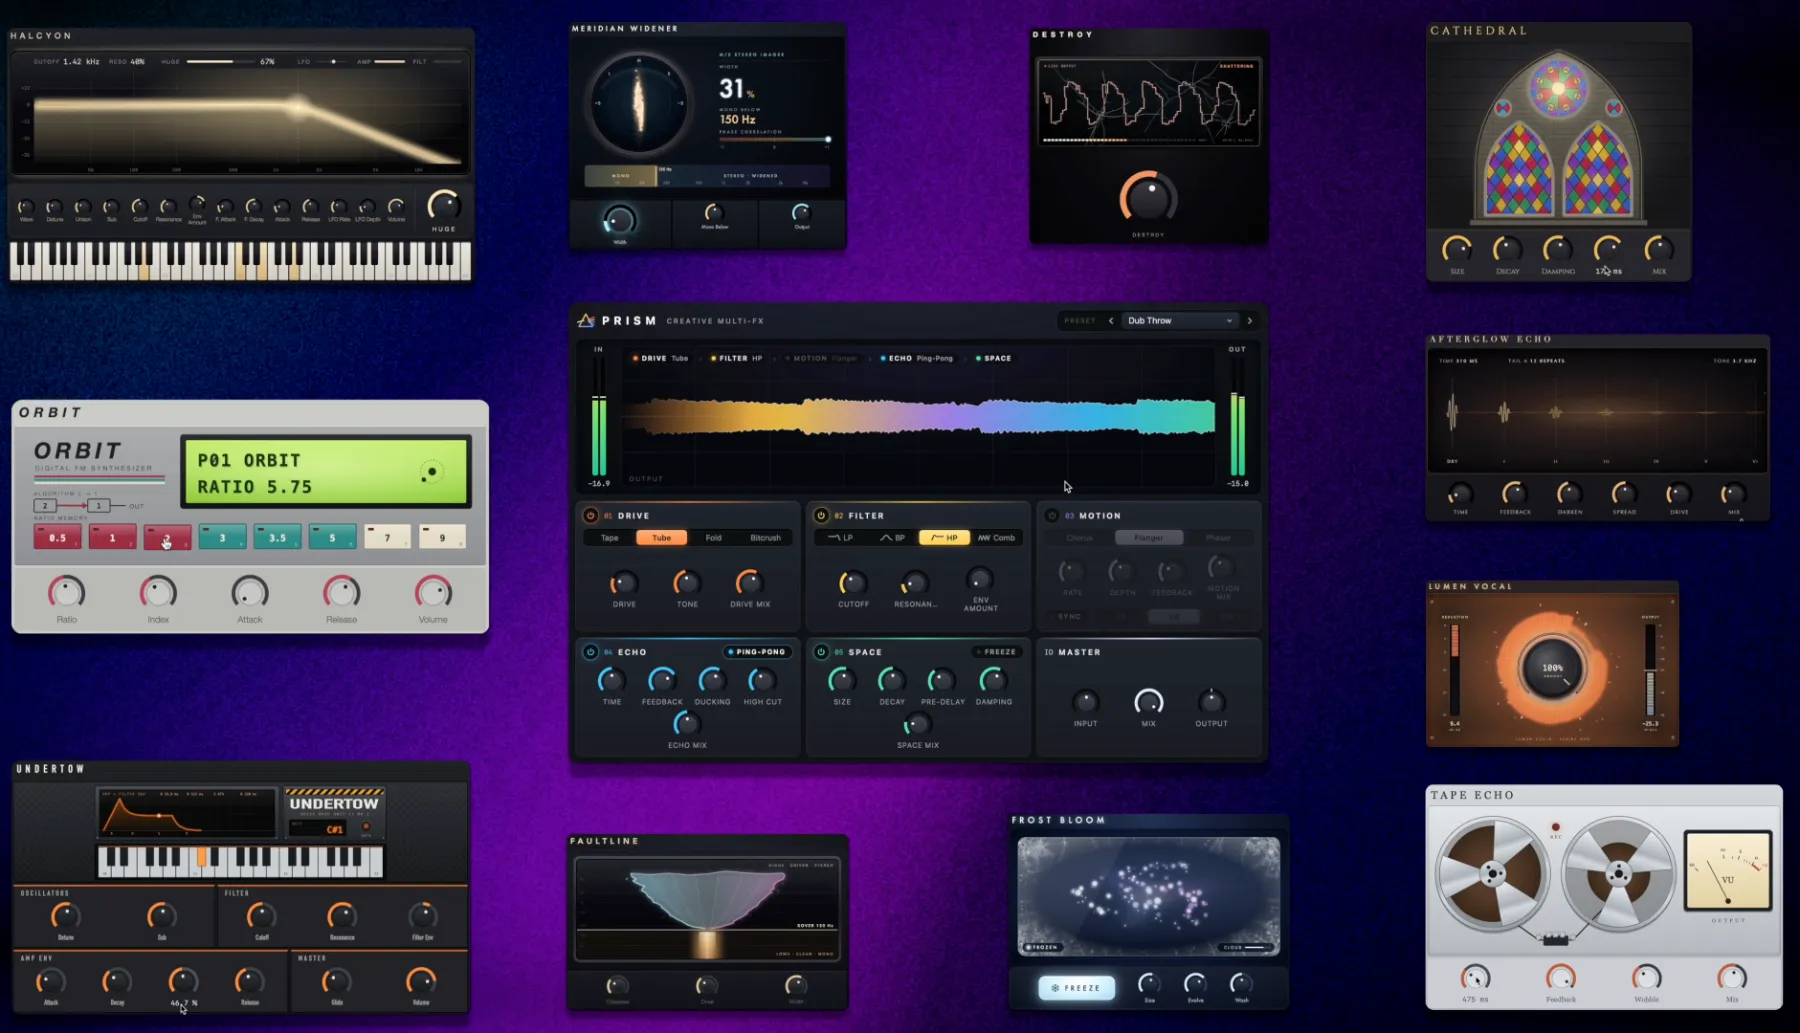The width and height of the screenshot is (1800, 1033).
Task: Toggle the Drive module power button
Action: coord(590,516)
